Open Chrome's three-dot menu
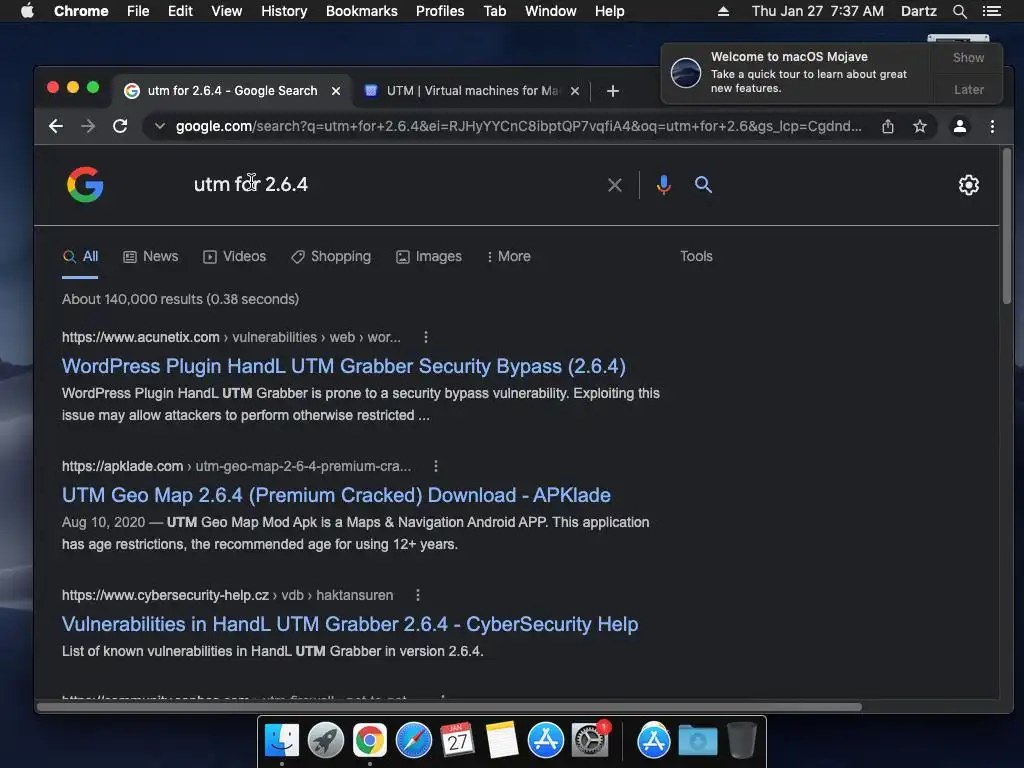The width and height of the screenshot is (1024, 768). coord(992,126)
